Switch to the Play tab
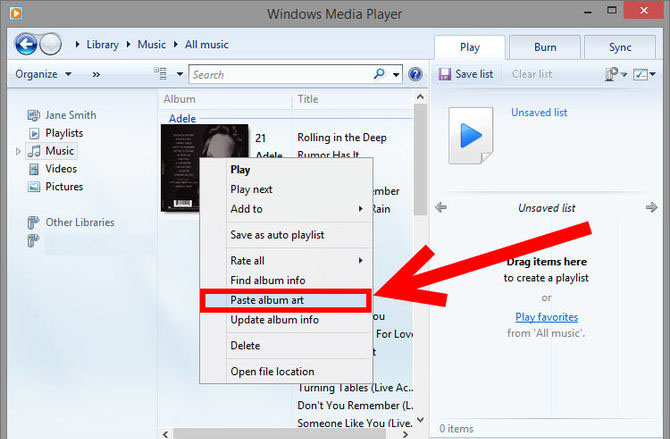Viewport: 670px width, 439px height. (470, 47)
